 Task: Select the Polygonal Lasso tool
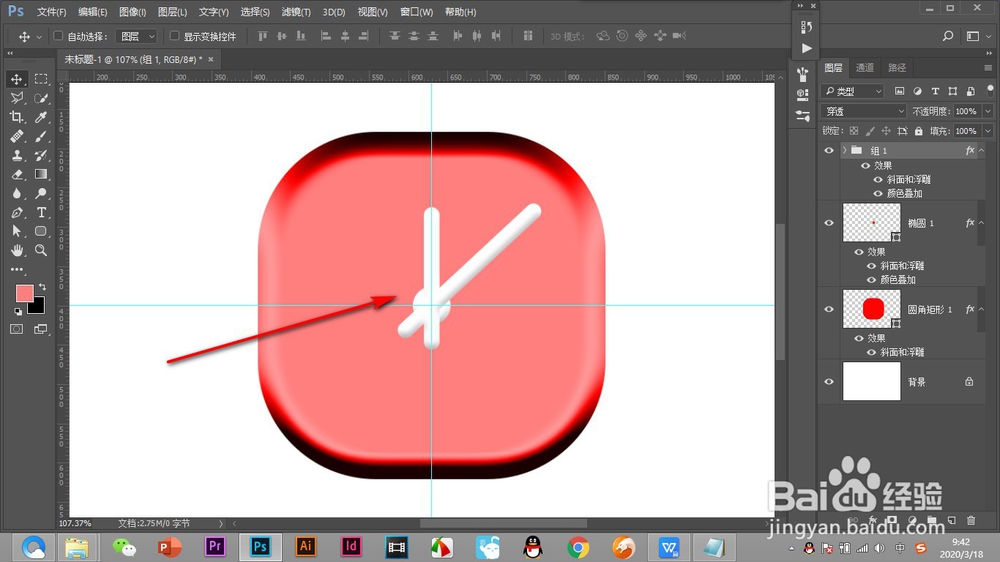[17, 98]
